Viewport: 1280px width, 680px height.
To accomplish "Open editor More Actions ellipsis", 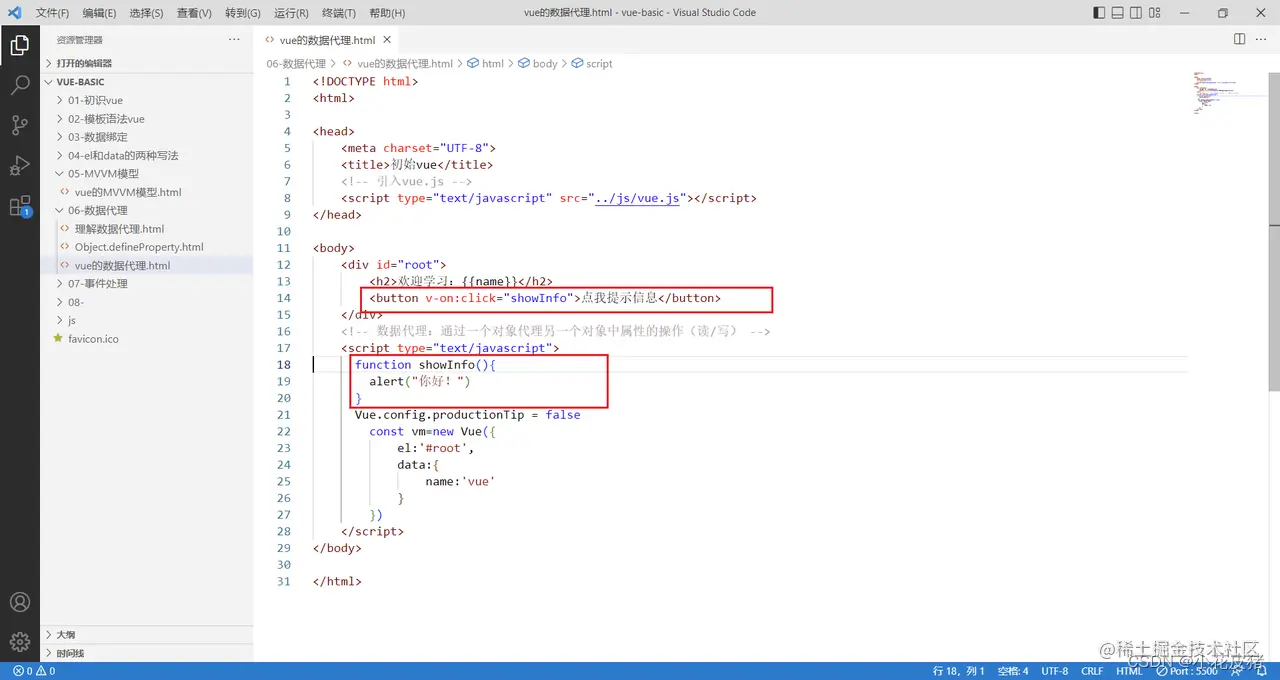I will click(1262, 39).
